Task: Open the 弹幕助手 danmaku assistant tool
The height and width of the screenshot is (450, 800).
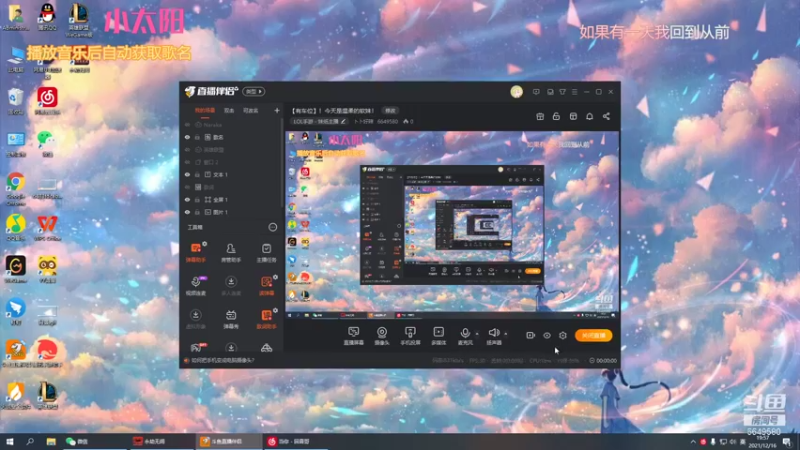Action: (x=195, y=253)
